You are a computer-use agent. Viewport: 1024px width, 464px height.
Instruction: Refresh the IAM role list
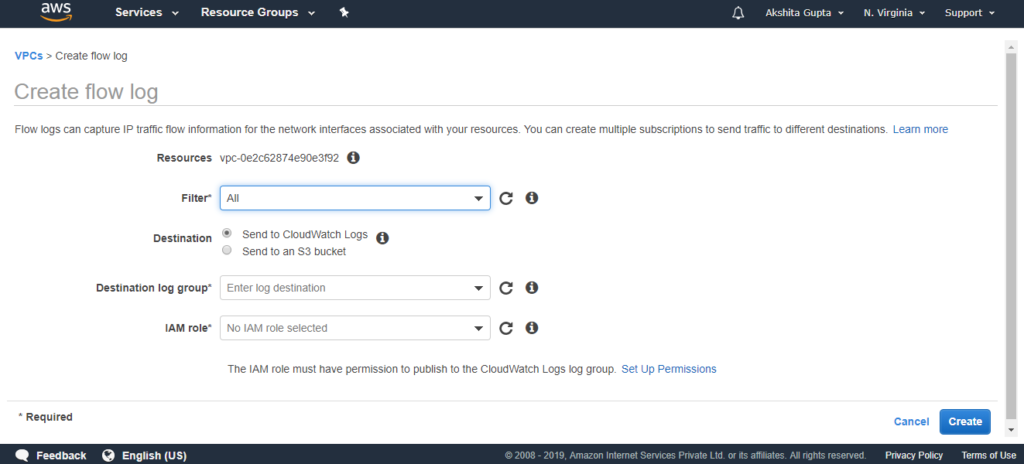click(x=506, y=328)
